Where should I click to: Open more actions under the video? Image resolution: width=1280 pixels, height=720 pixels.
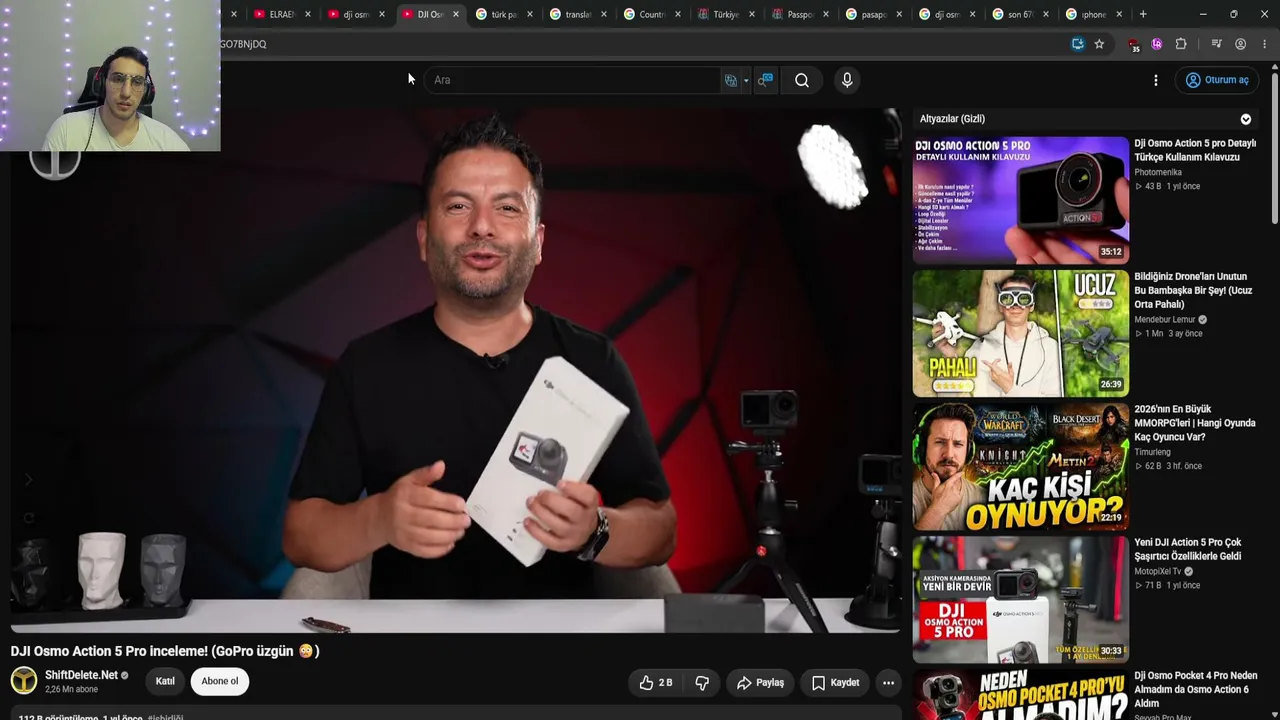click(x=888, y=683)
